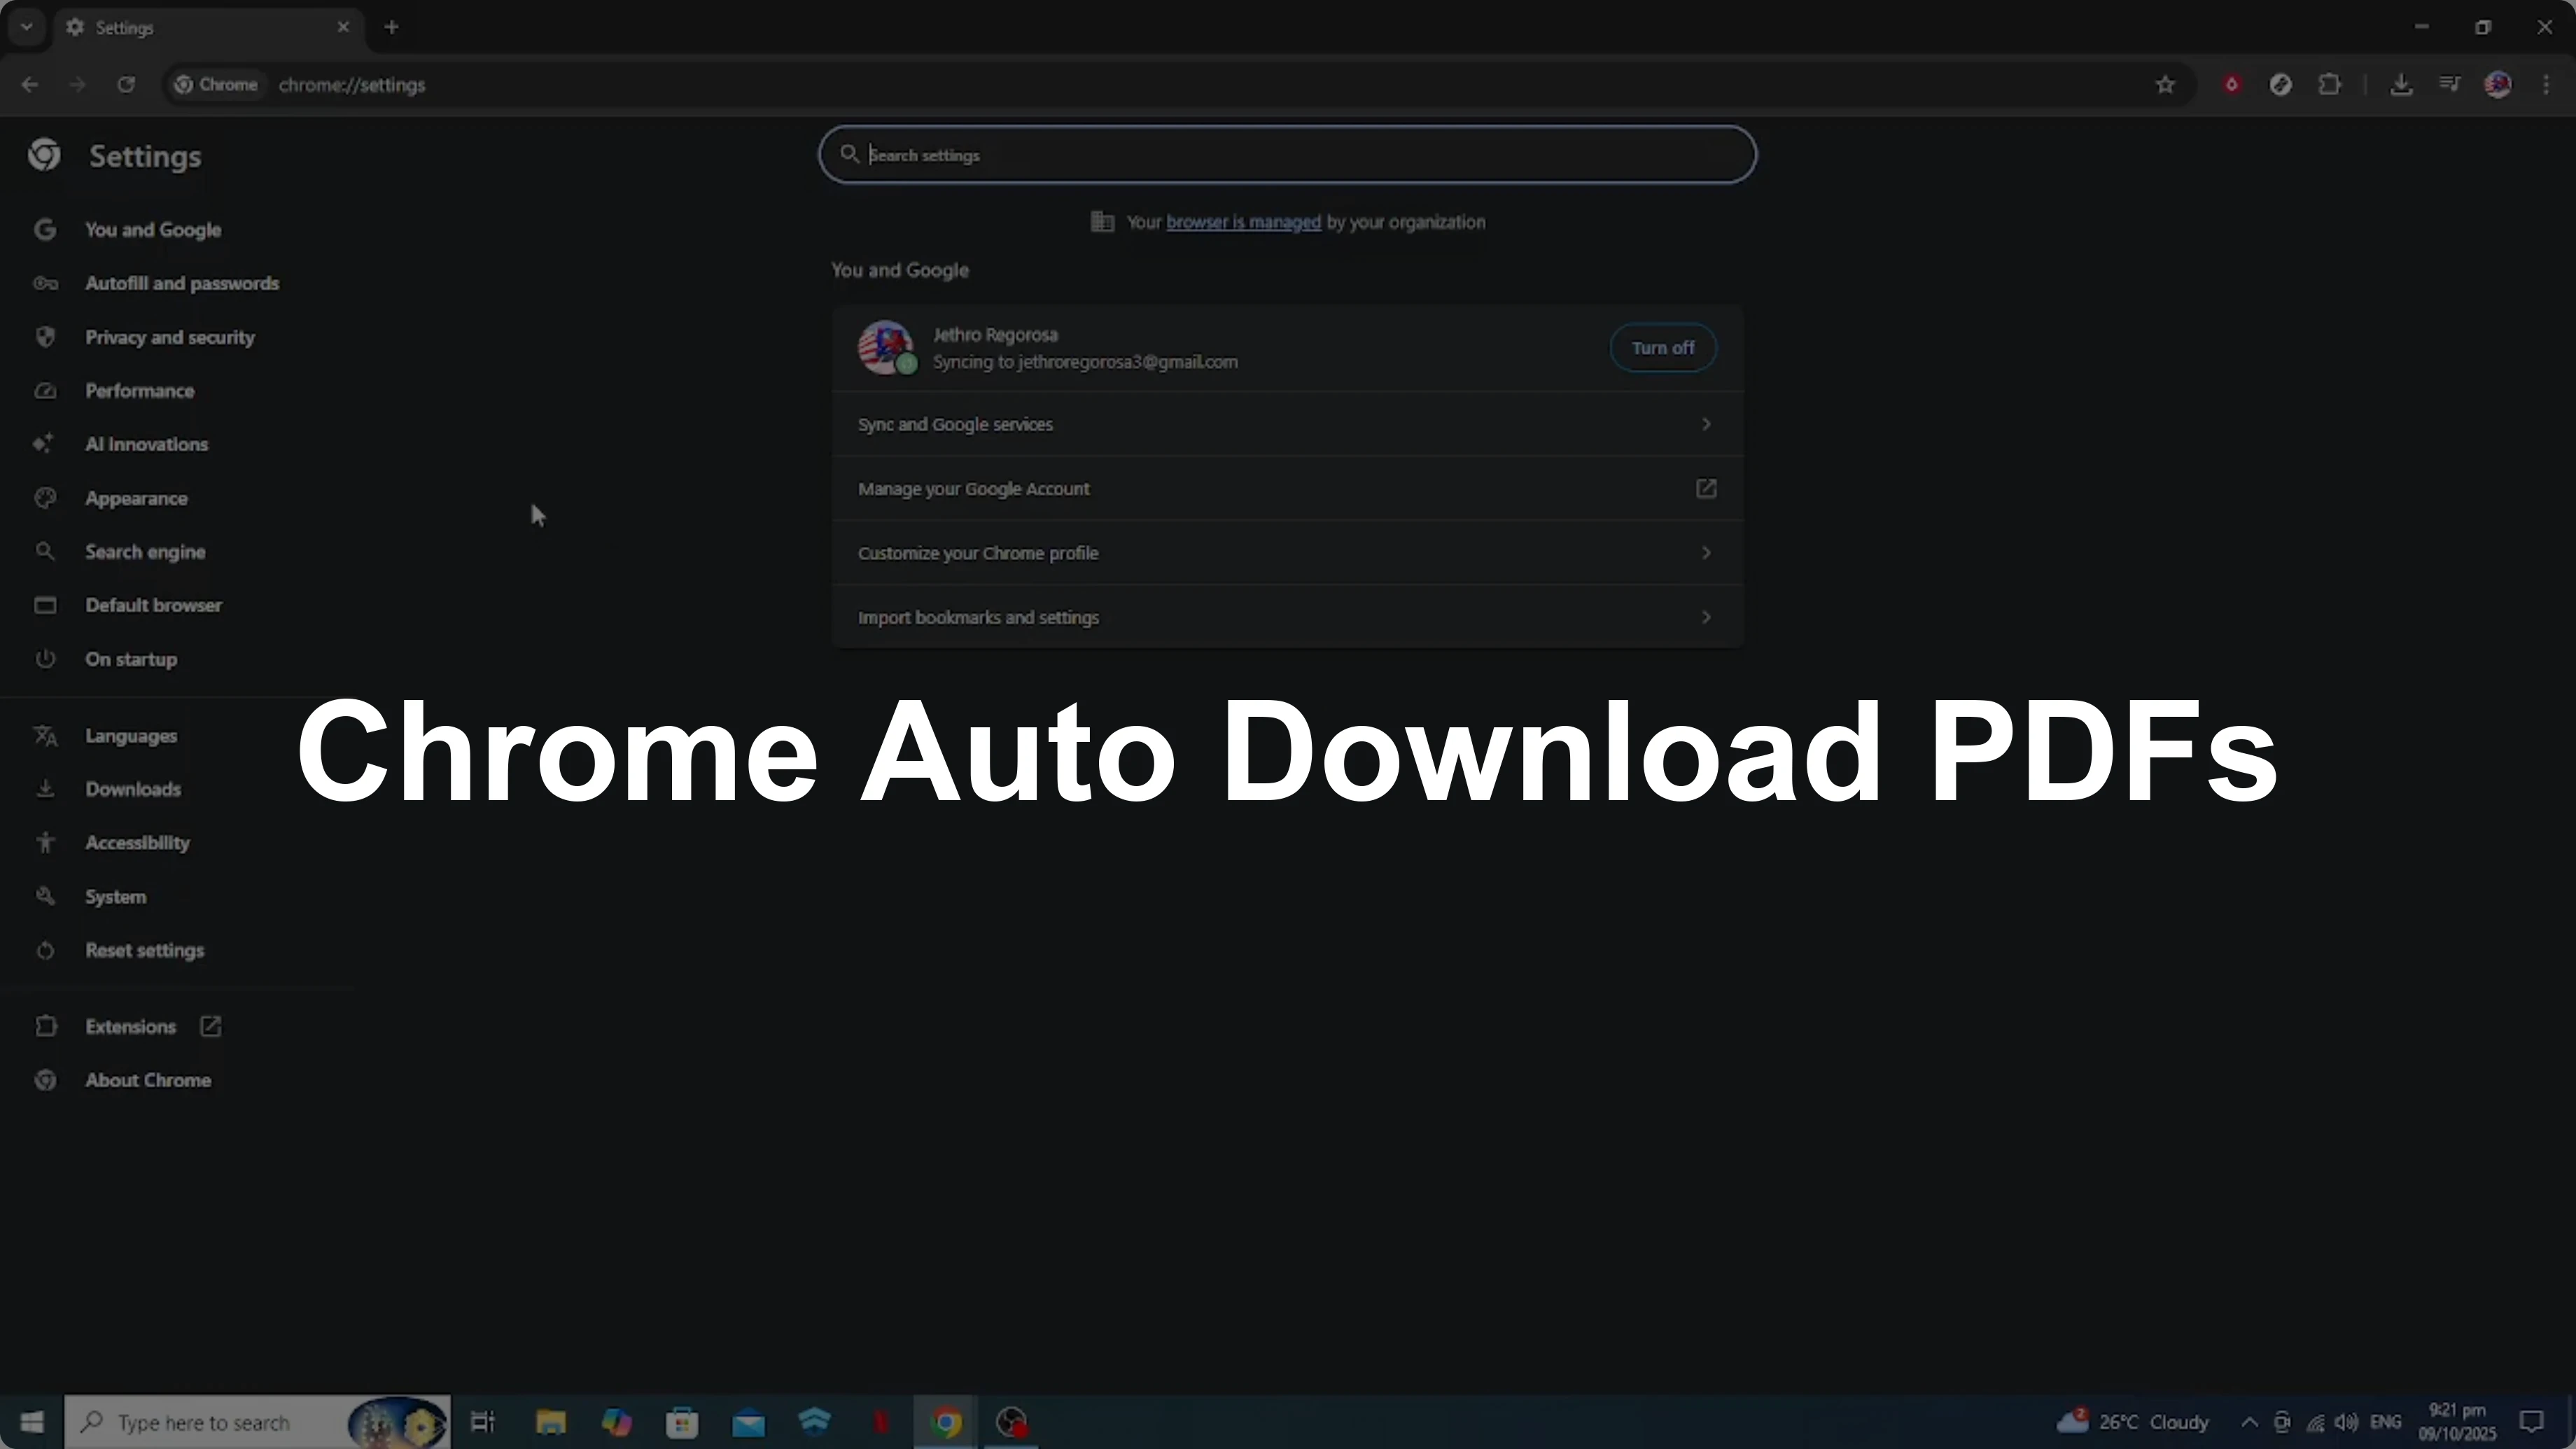Open the browser is managed link

coord(1242,222)
